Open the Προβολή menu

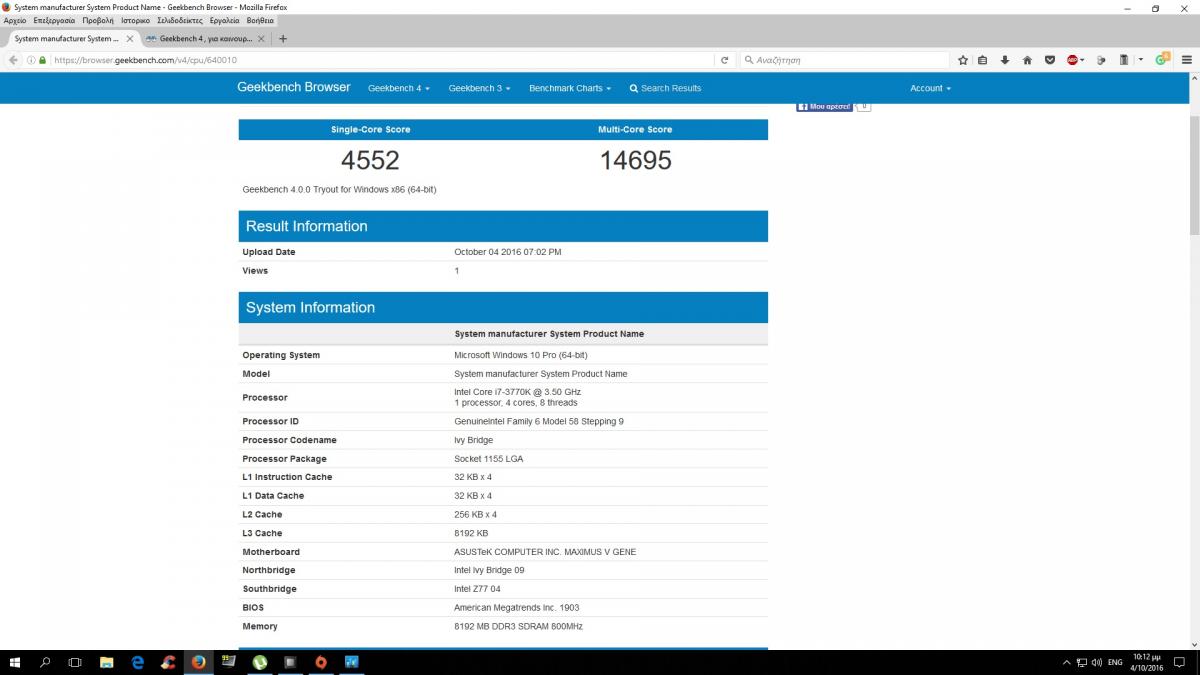tap(98, 20)
